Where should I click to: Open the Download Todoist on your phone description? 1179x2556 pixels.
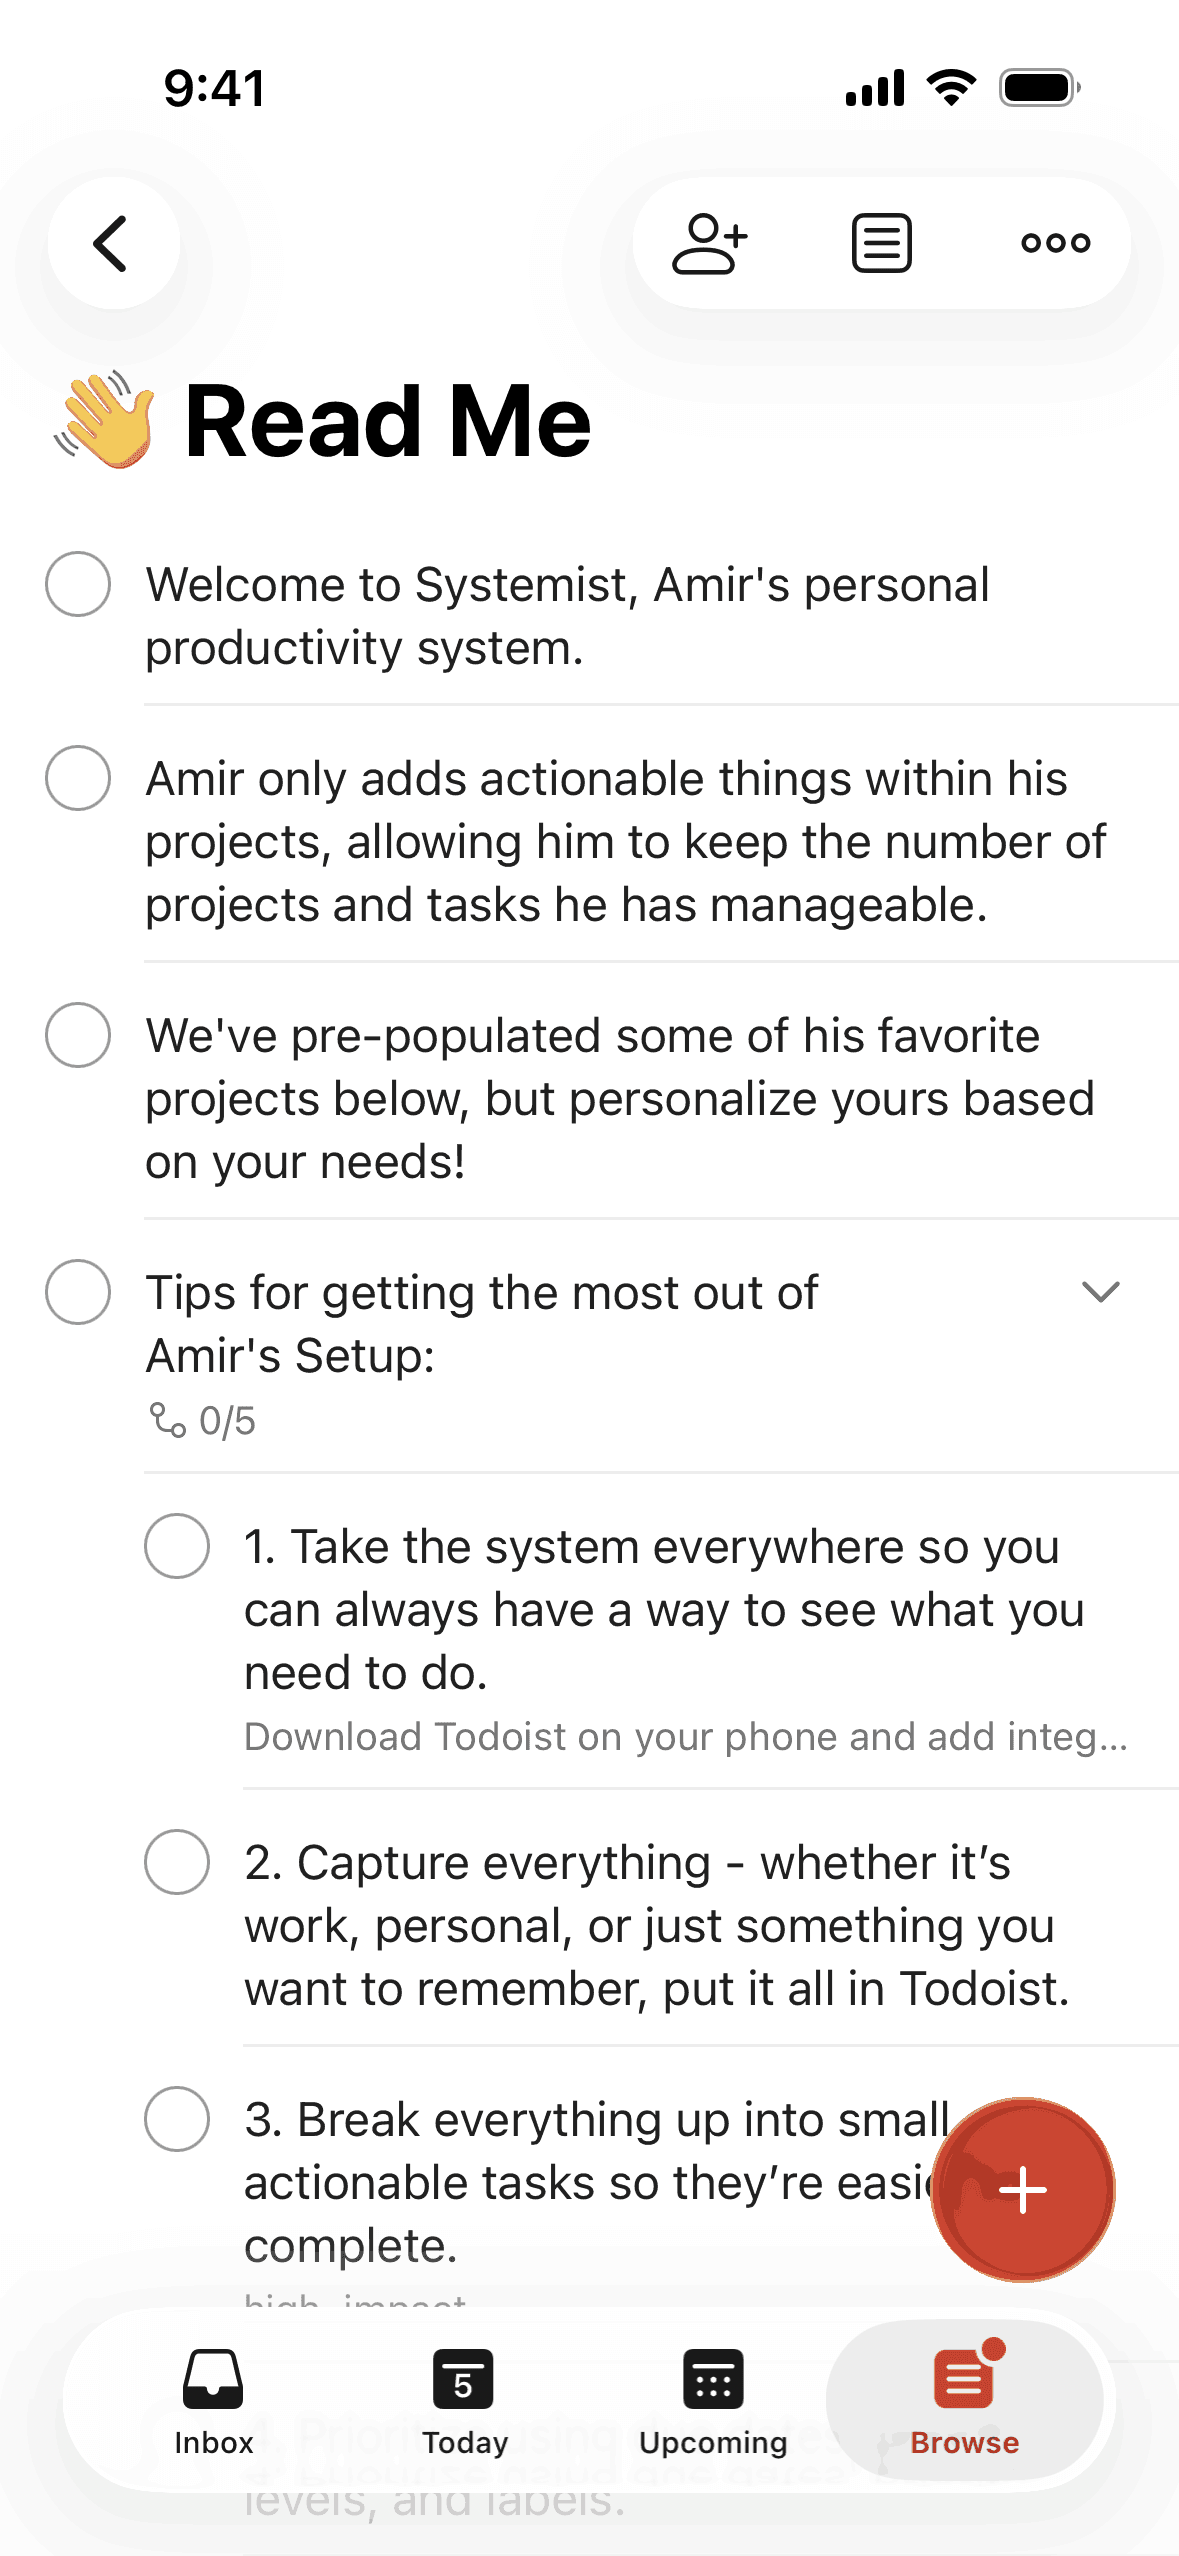click(x=686, y=1737)
